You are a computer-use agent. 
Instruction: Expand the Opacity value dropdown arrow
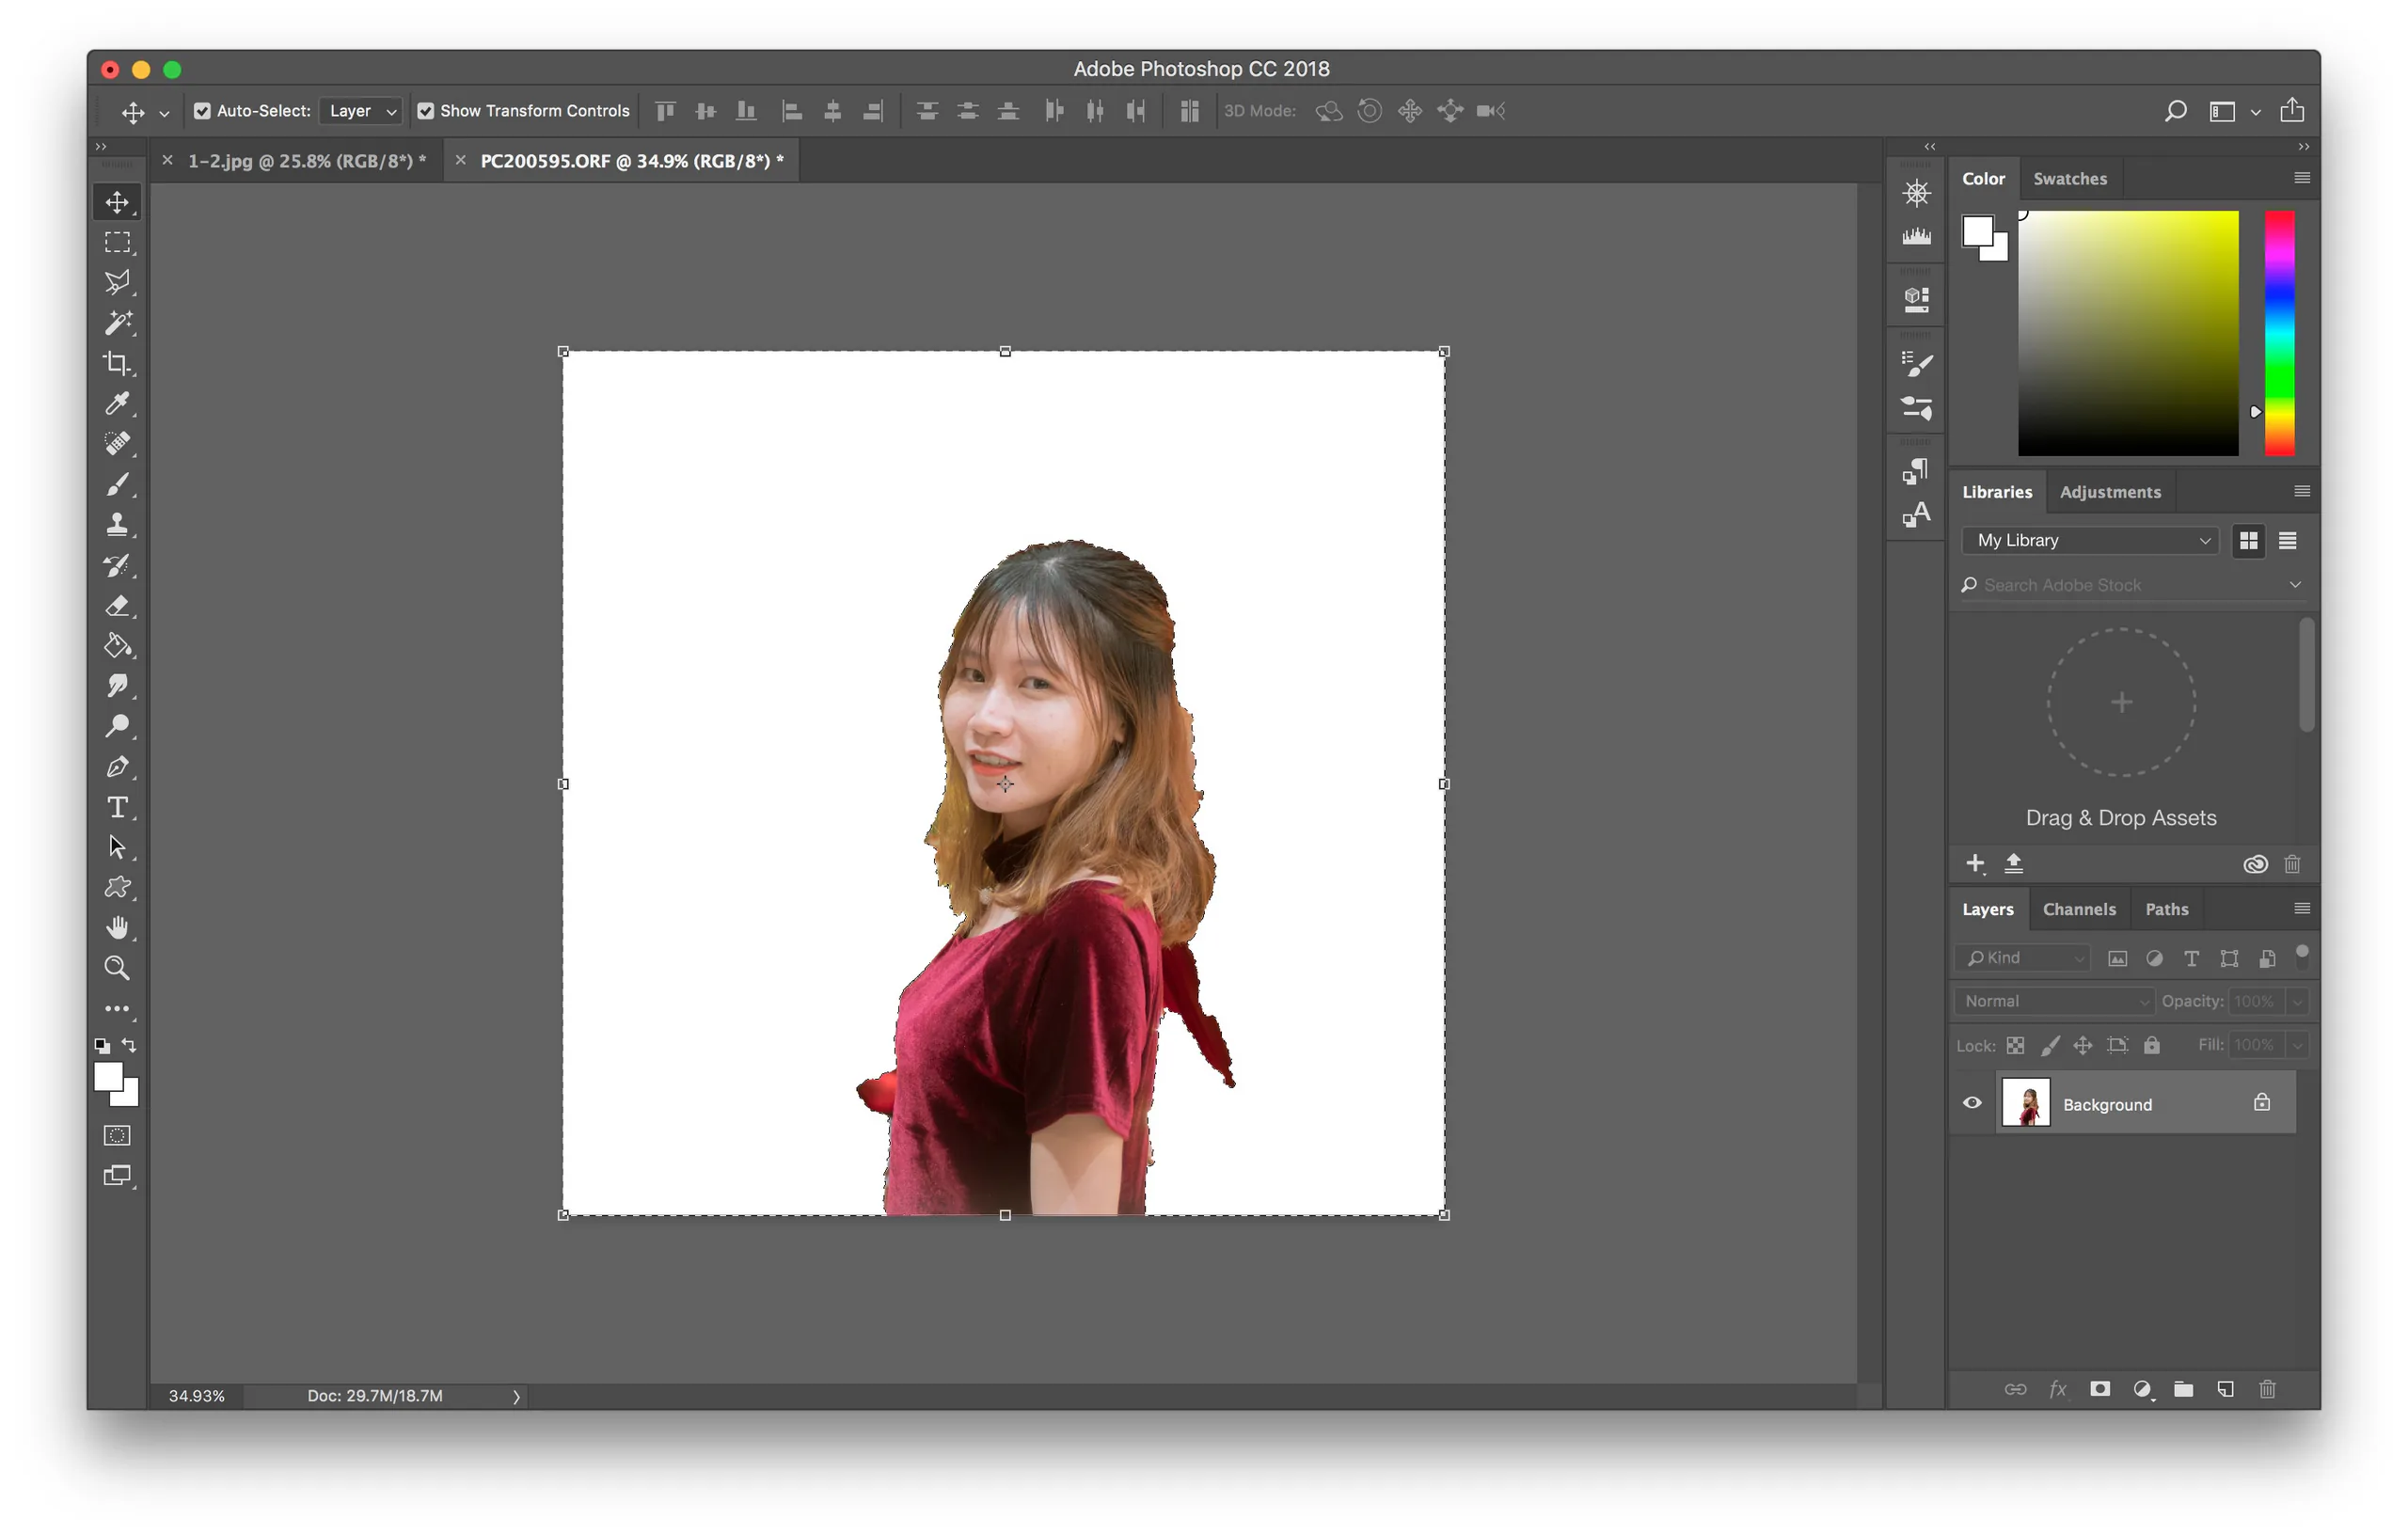tap(2297, 1001)
